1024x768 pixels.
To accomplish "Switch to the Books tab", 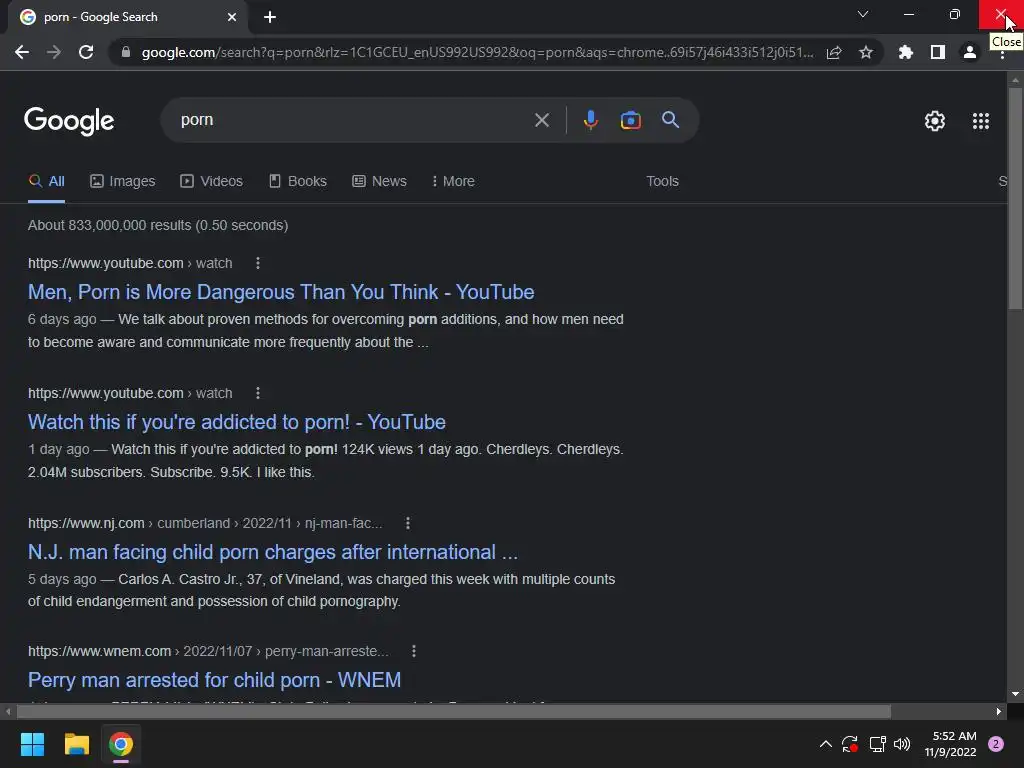I will [x=298, y=181].
